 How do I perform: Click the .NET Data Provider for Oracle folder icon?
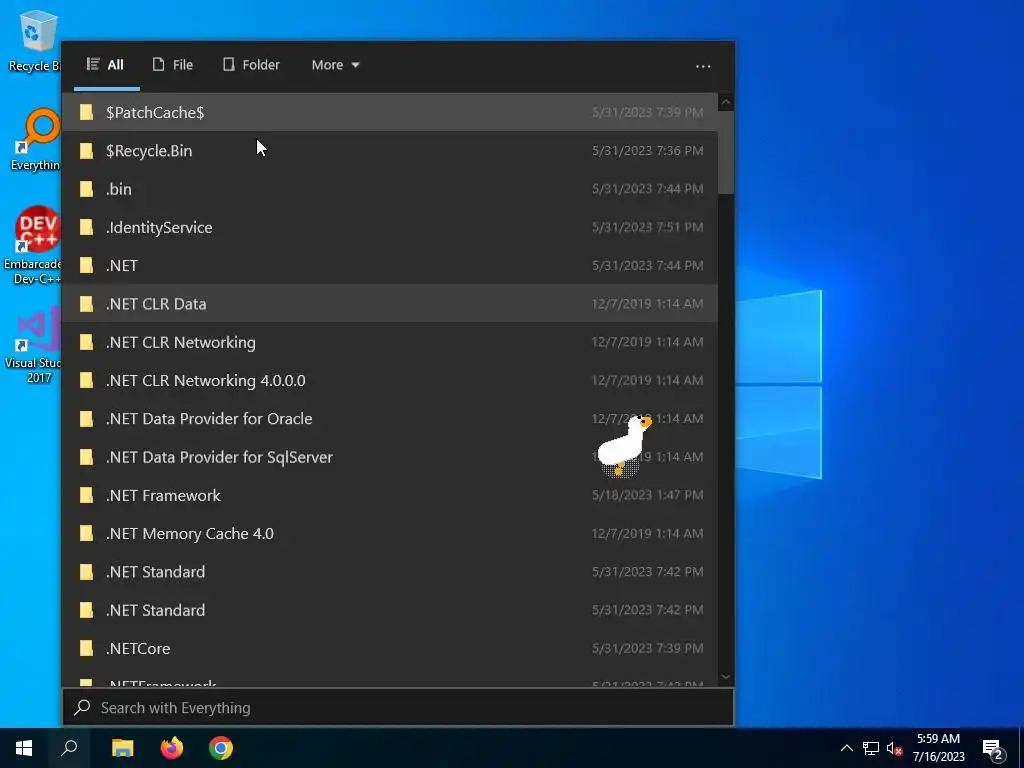pos(86,419)
